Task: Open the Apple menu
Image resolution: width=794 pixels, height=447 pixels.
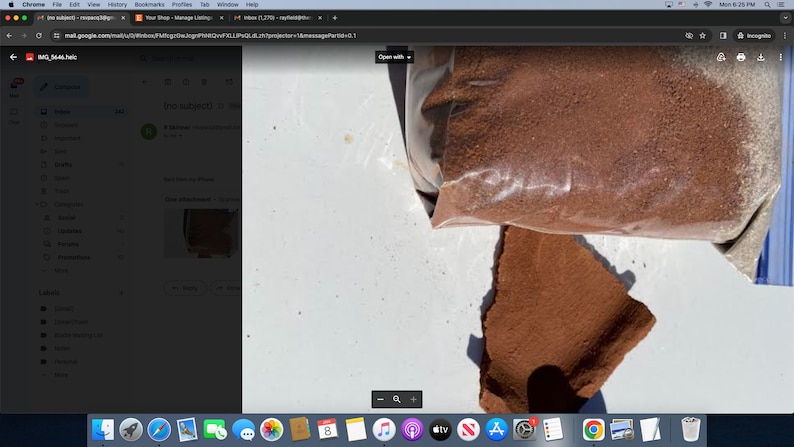Action: click(x=11, y=5)
